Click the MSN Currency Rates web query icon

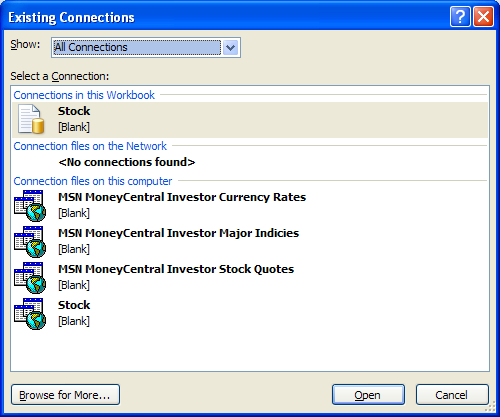pos(30,206)
